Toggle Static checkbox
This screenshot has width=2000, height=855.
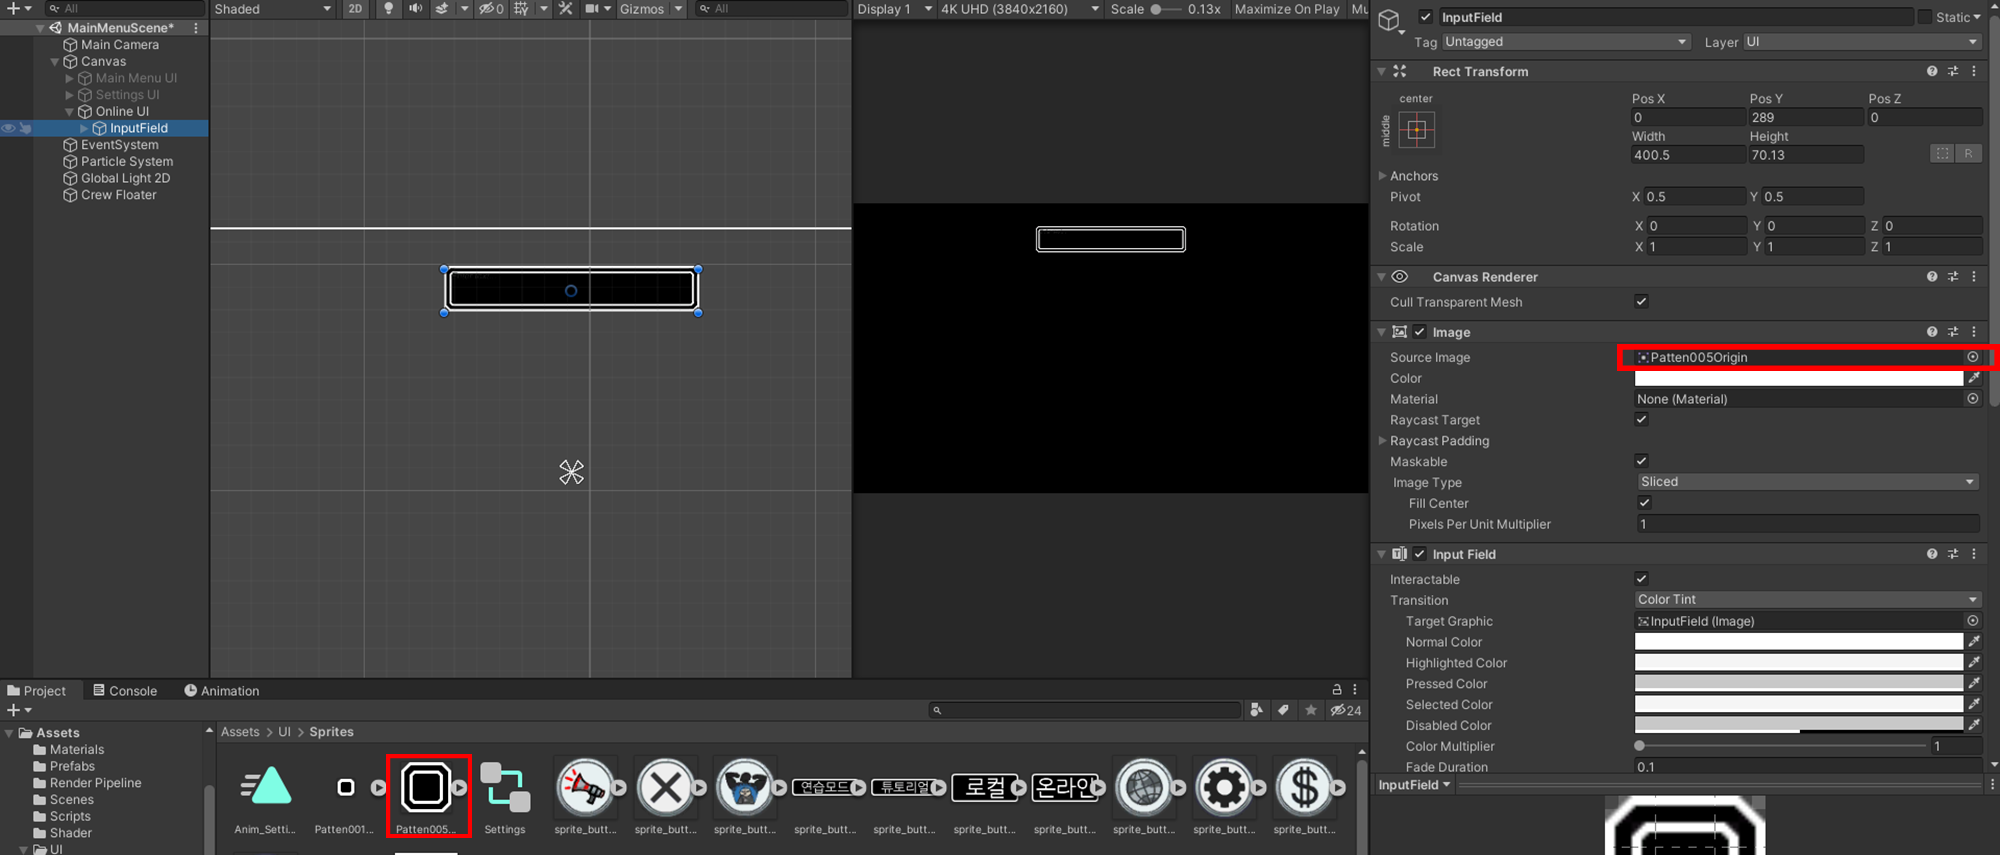tap(1924, 17)
